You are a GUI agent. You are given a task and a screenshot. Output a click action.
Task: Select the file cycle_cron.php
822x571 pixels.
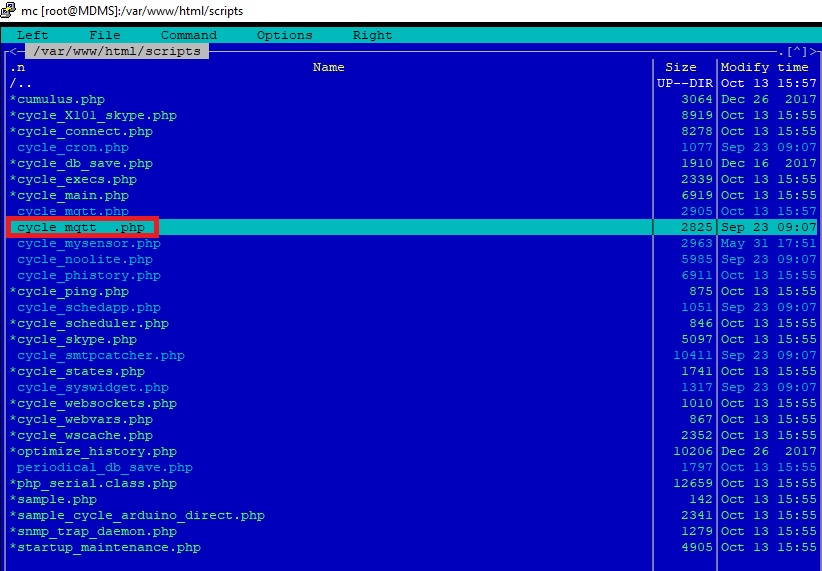coord(73,147)
